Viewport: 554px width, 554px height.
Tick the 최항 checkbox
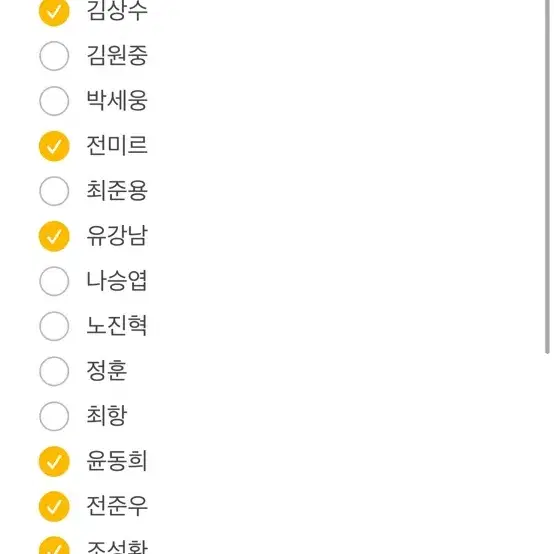(x=54, y=416)
